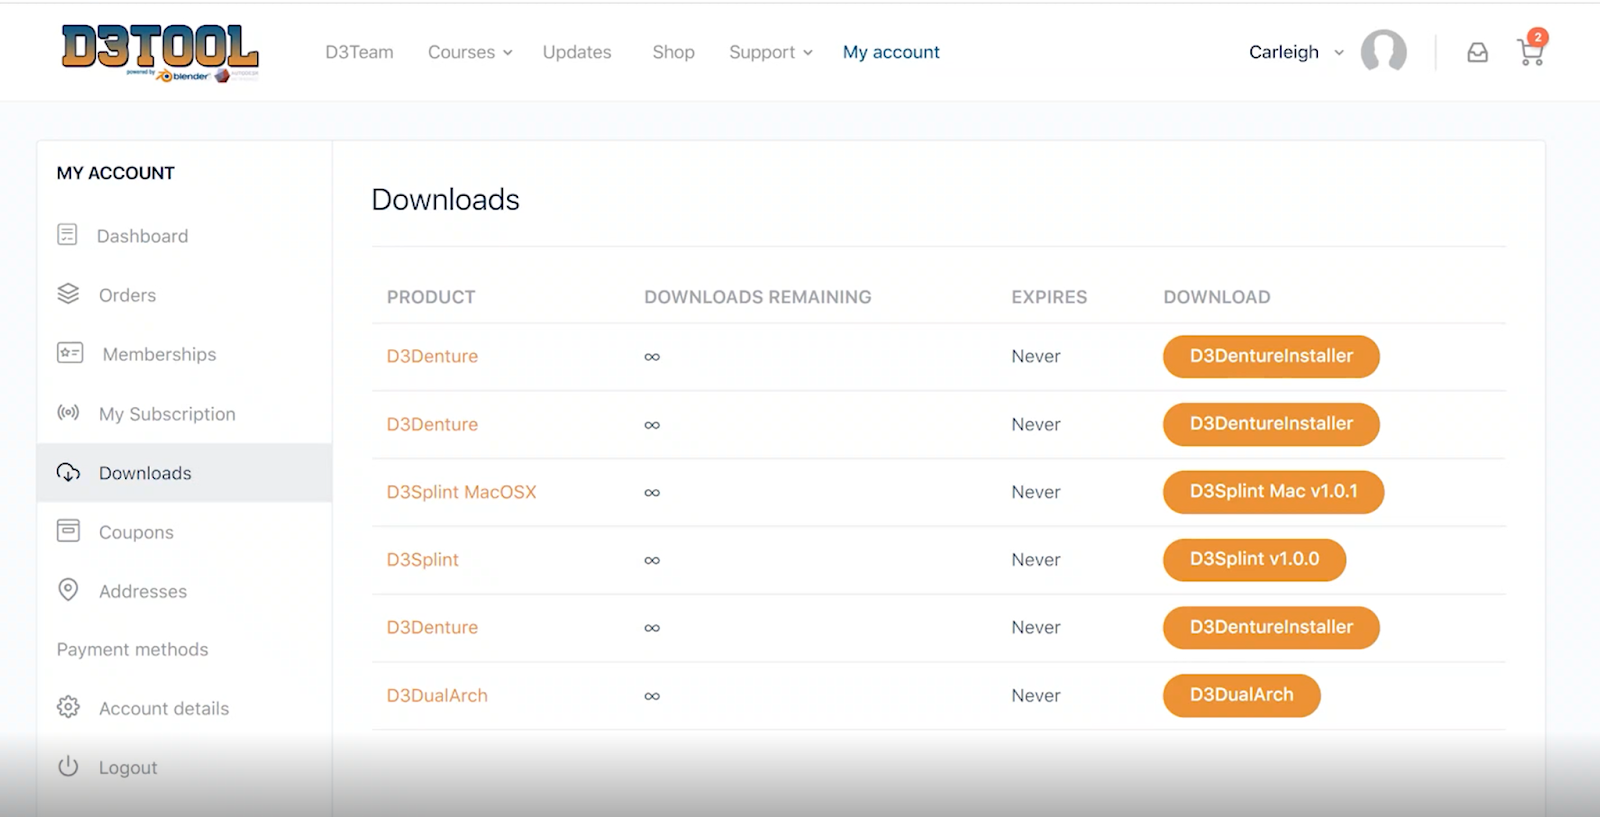Click the Downloads page heading
This screenshot has width=1600, height=817.
(445, 200)
